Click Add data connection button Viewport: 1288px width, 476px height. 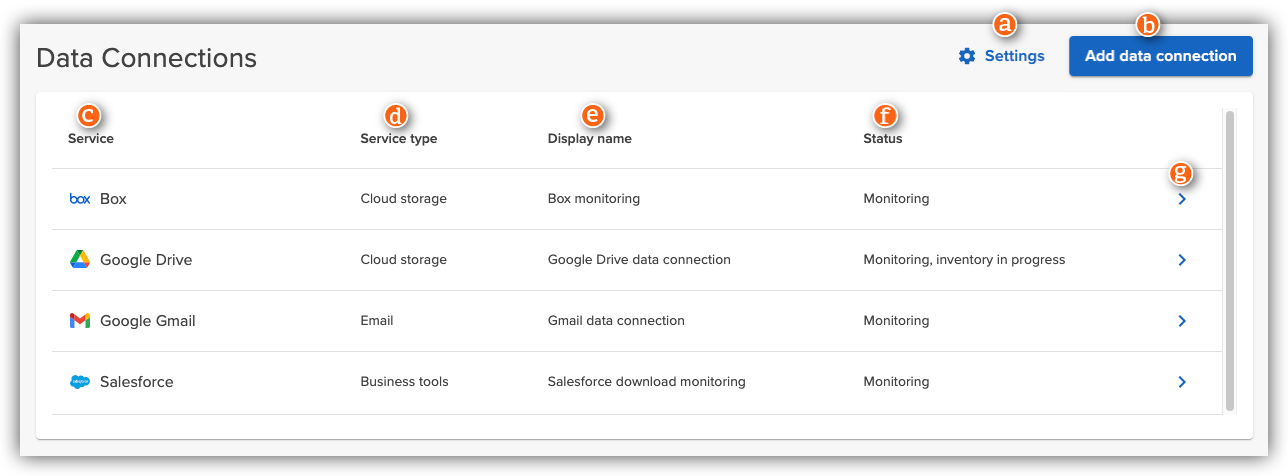tap(1161, 56)
